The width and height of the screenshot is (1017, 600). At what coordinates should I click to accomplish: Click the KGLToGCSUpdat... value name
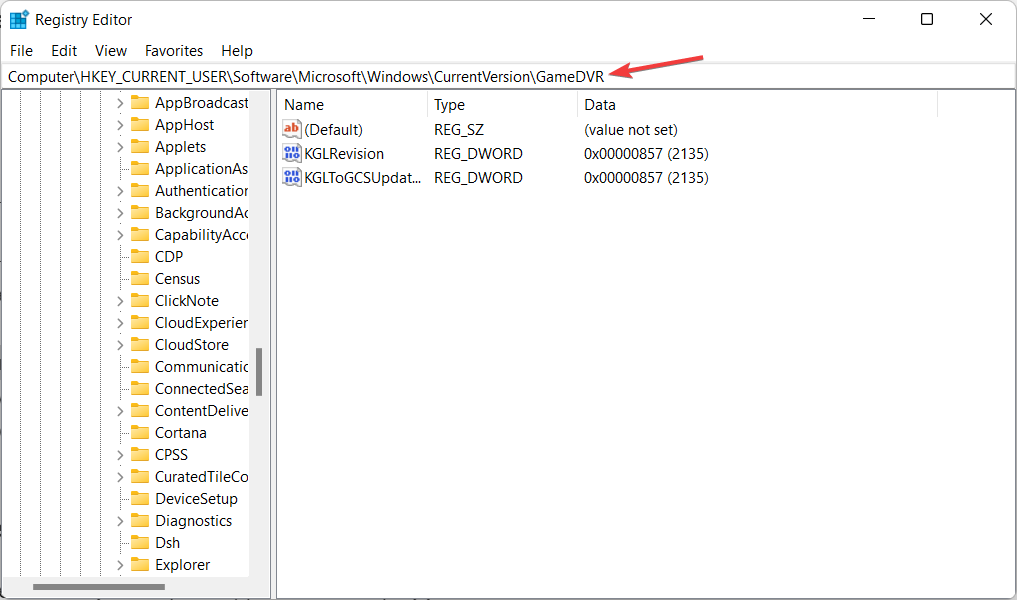[363, 178]
